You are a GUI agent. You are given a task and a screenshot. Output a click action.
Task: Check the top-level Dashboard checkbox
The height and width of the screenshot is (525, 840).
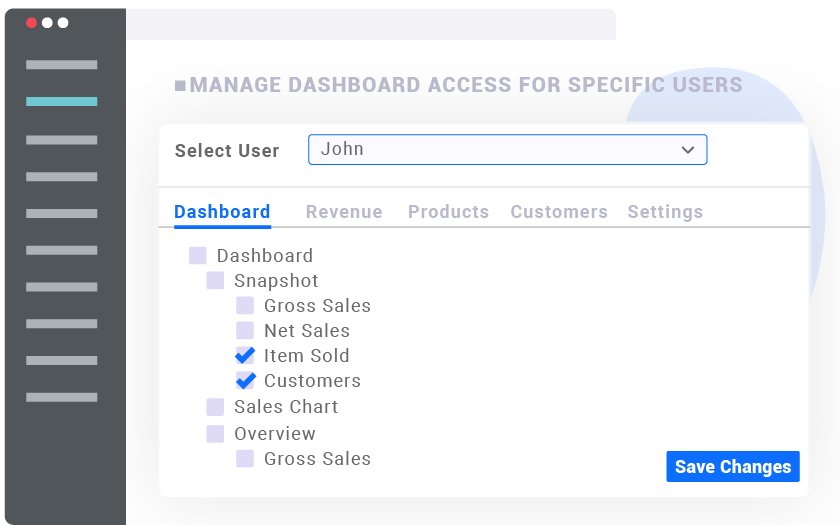click(198, 256)
